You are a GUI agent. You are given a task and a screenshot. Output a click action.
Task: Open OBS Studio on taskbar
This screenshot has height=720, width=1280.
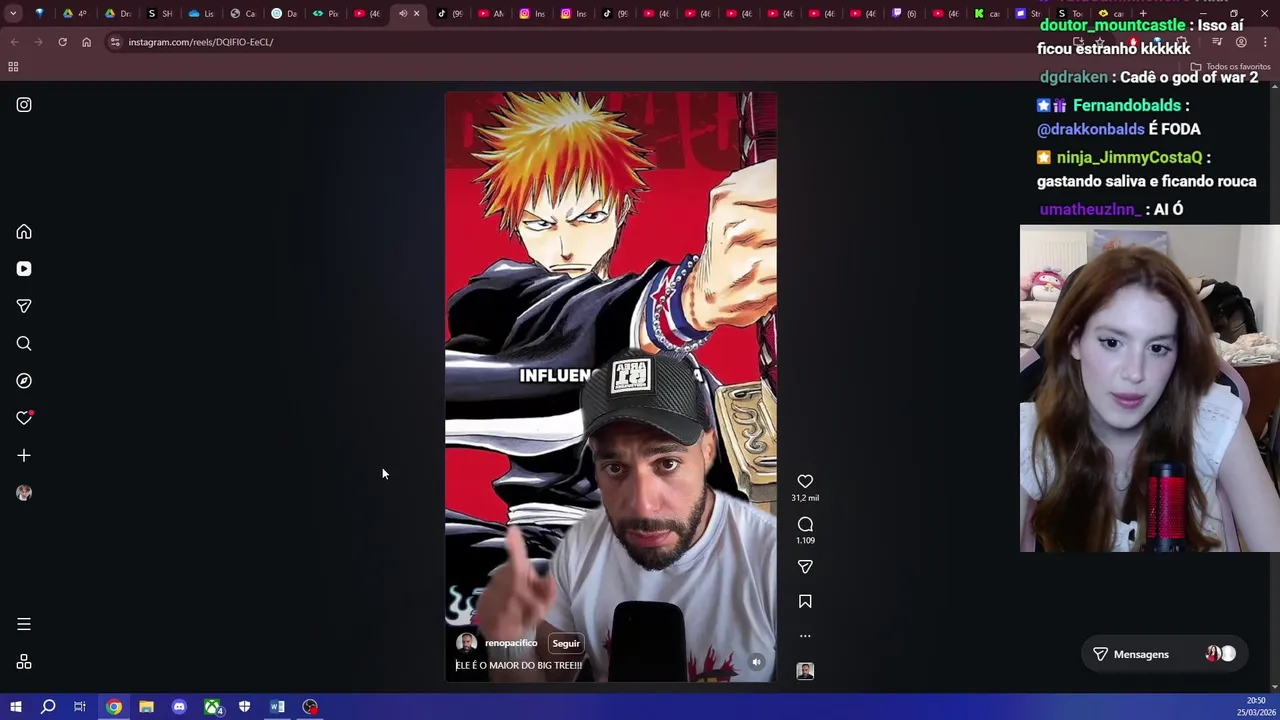tap(310, 707)
